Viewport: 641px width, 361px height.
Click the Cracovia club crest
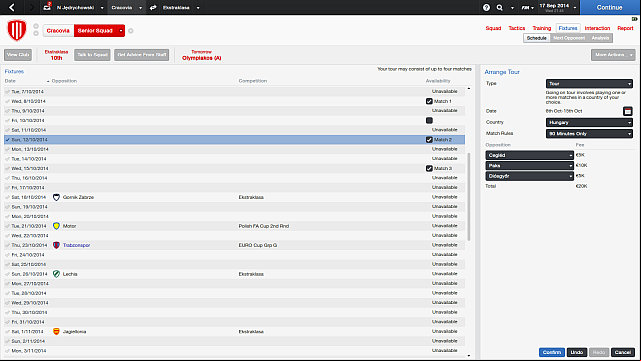17,31
